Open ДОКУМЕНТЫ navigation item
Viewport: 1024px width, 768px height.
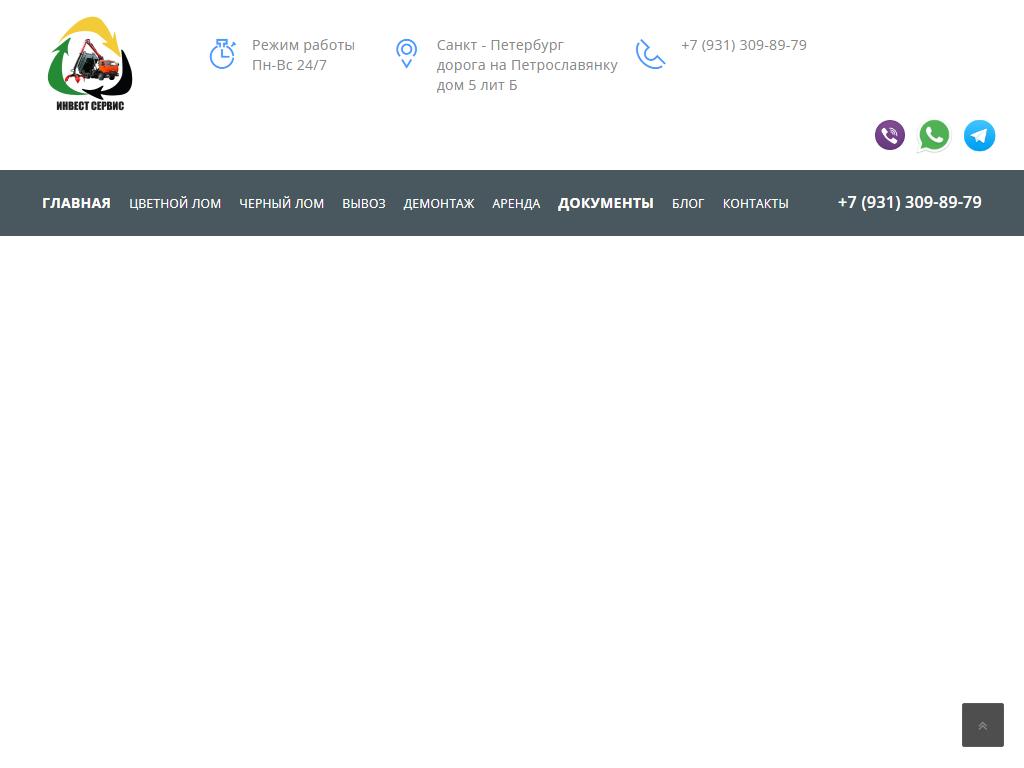tap(605, 203)
